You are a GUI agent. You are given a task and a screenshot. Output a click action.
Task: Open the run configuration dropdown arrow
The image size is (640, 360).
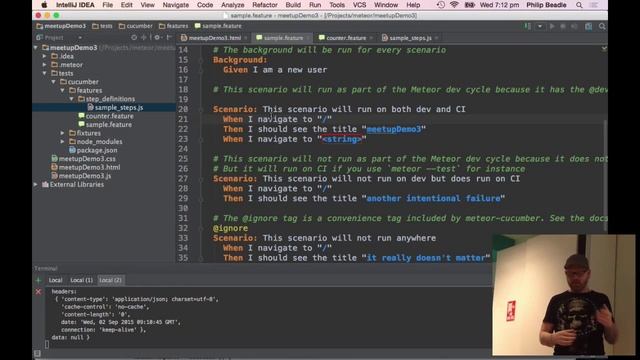point(540,27)
